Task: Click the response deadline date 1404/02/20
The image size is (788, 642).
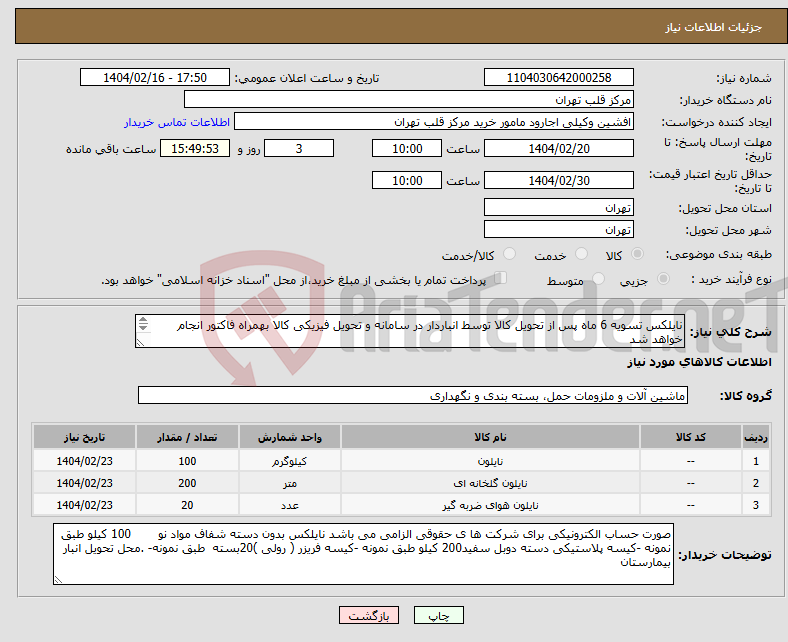Action: (x=559, y=148)
